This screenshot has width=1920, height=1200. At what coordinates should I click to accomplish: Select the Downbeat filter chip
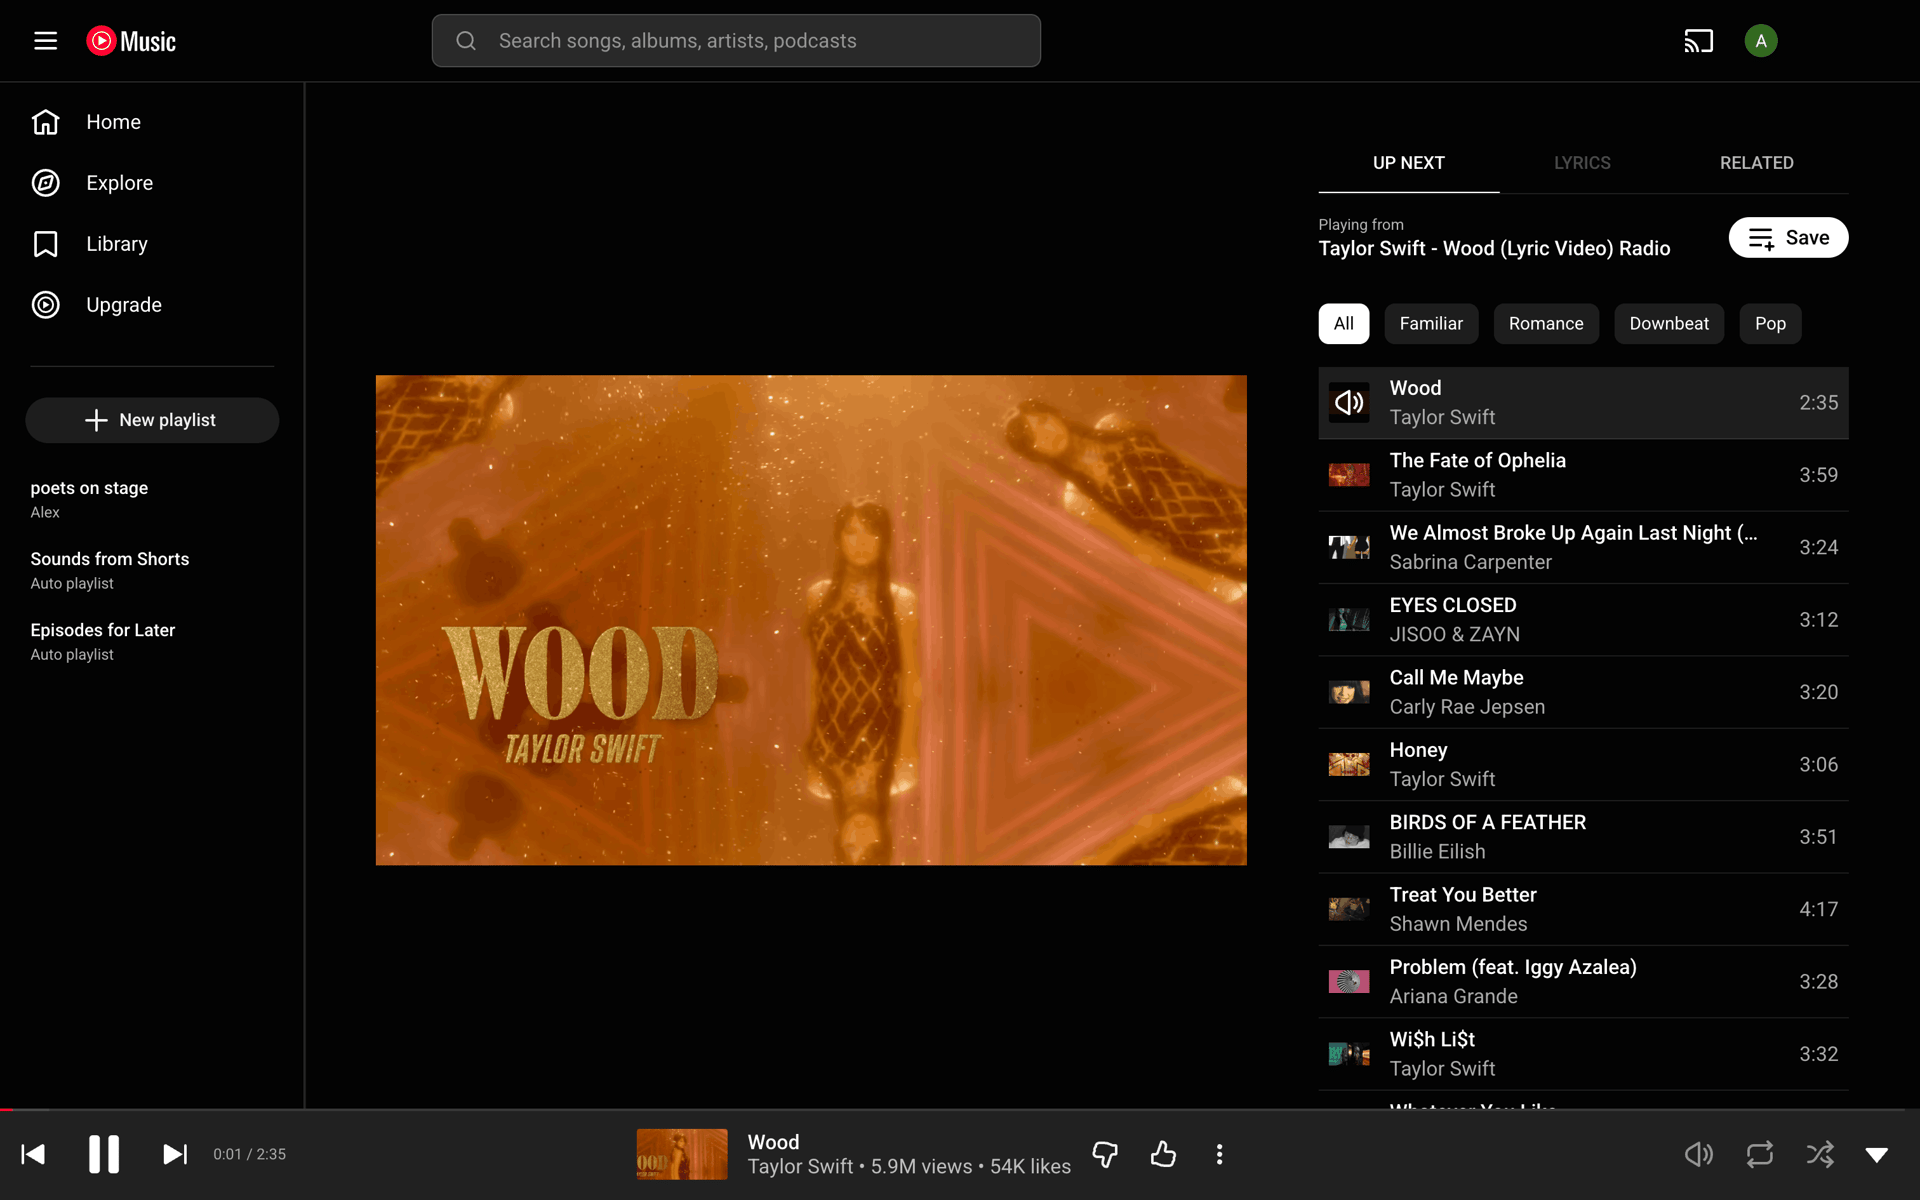1669,324
